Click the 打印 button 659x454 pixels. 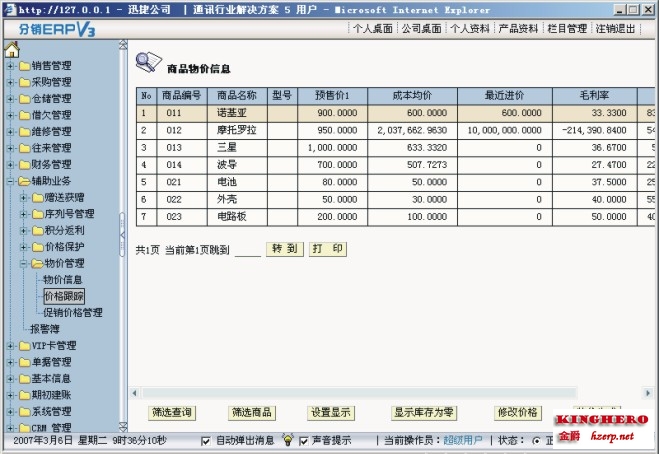coord(328,249)
